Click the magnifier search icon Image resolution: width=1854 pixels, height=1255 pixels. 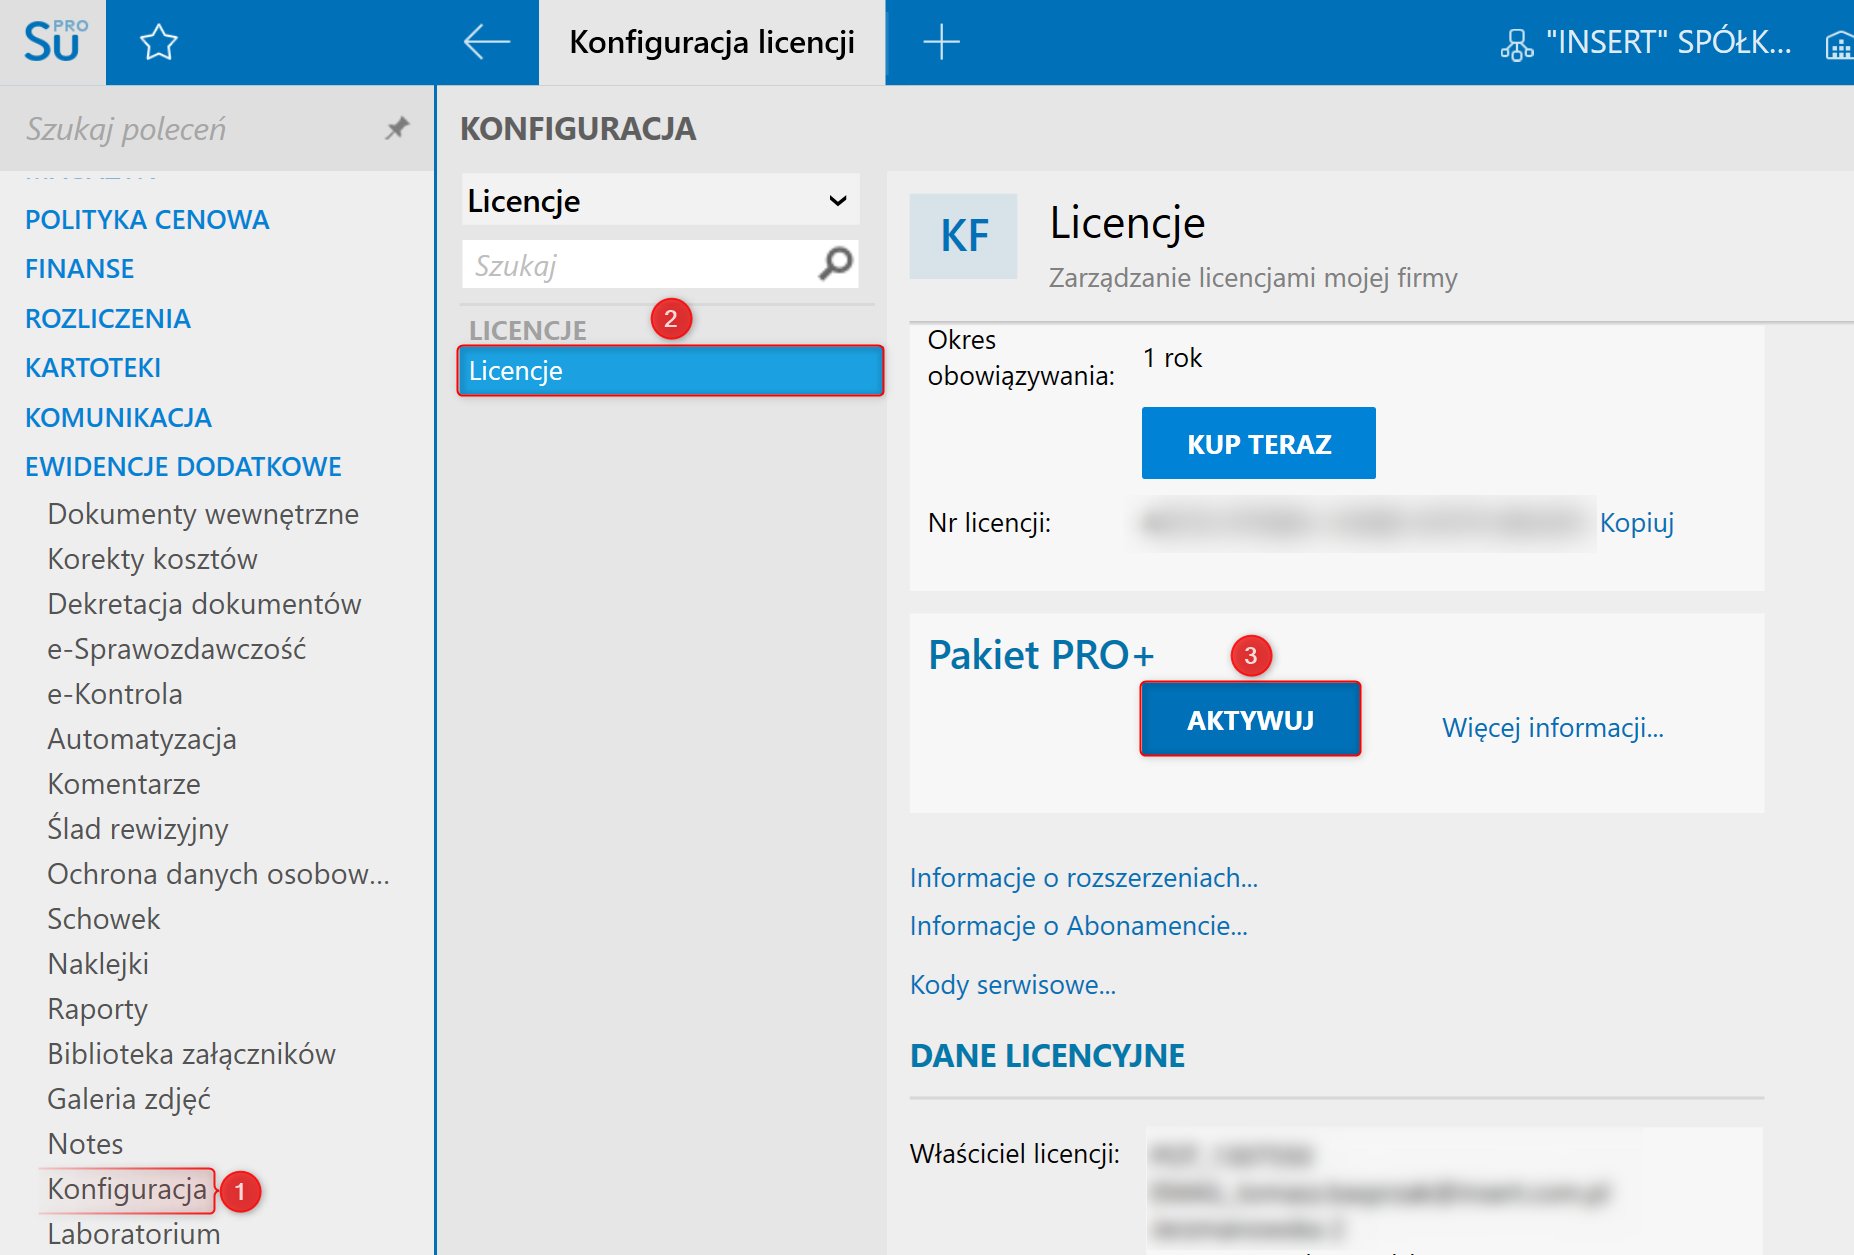[x=836, y=264]
